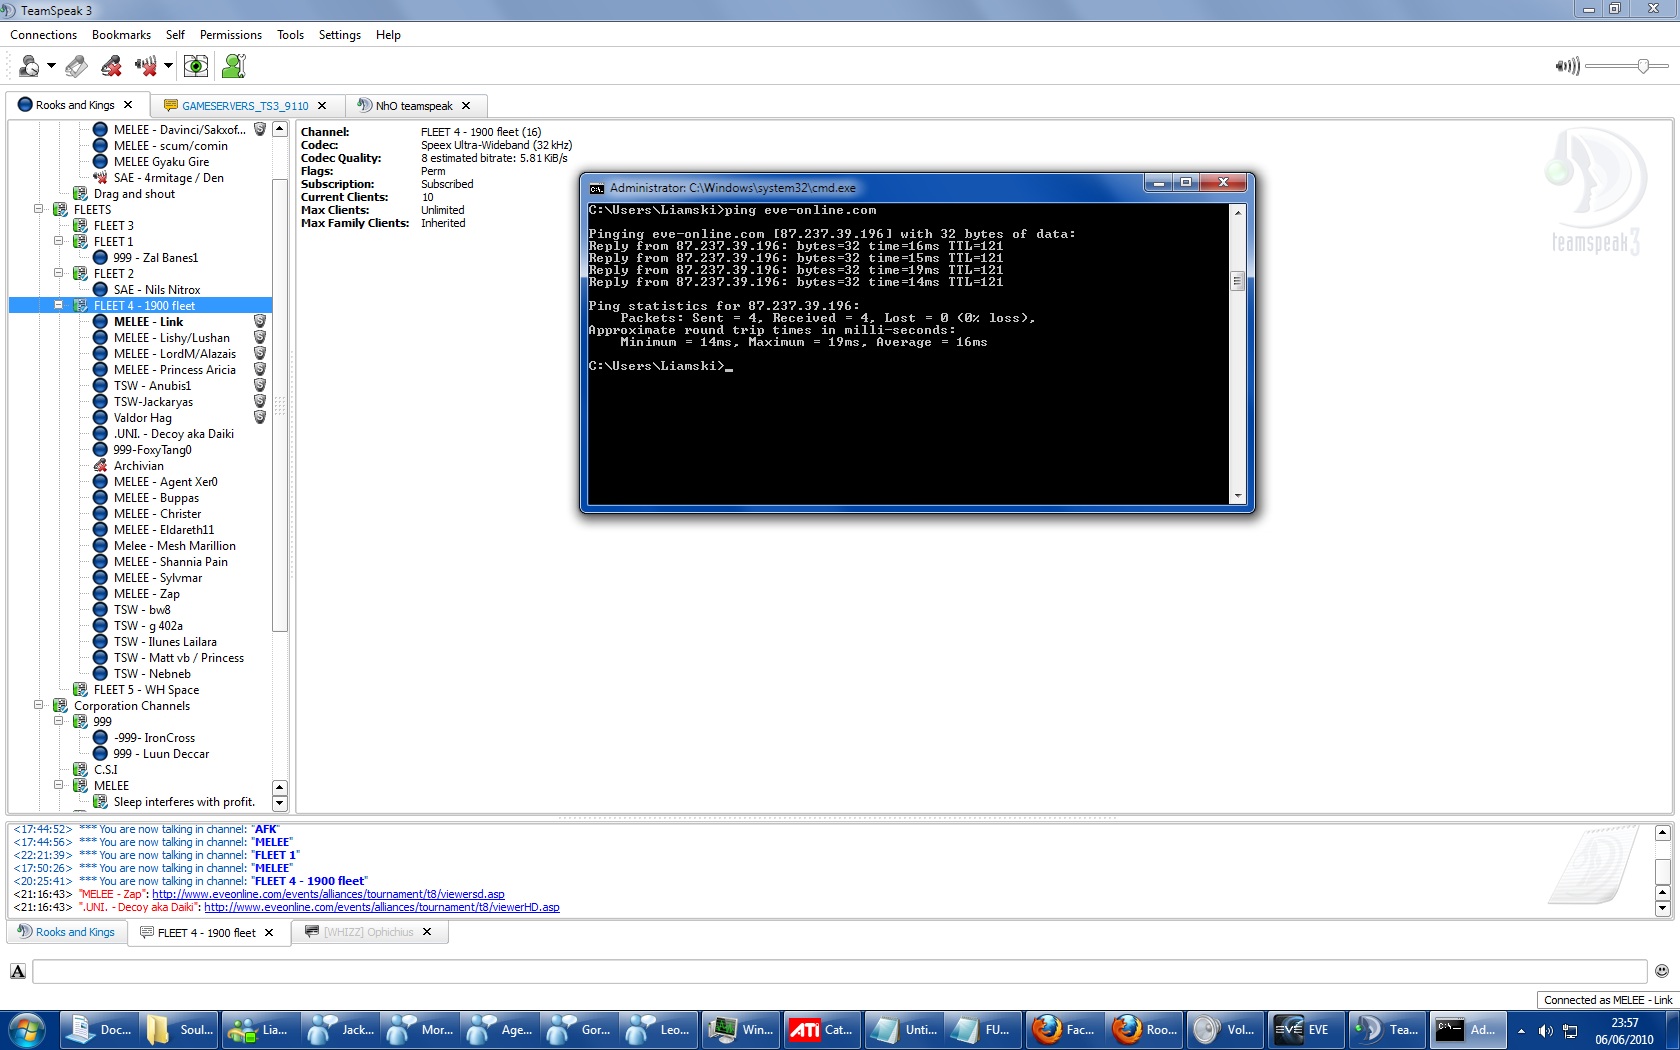Click the cmd.exe window scrollbar down arrow
1680x1050 pixels.
coord(1238,496)
